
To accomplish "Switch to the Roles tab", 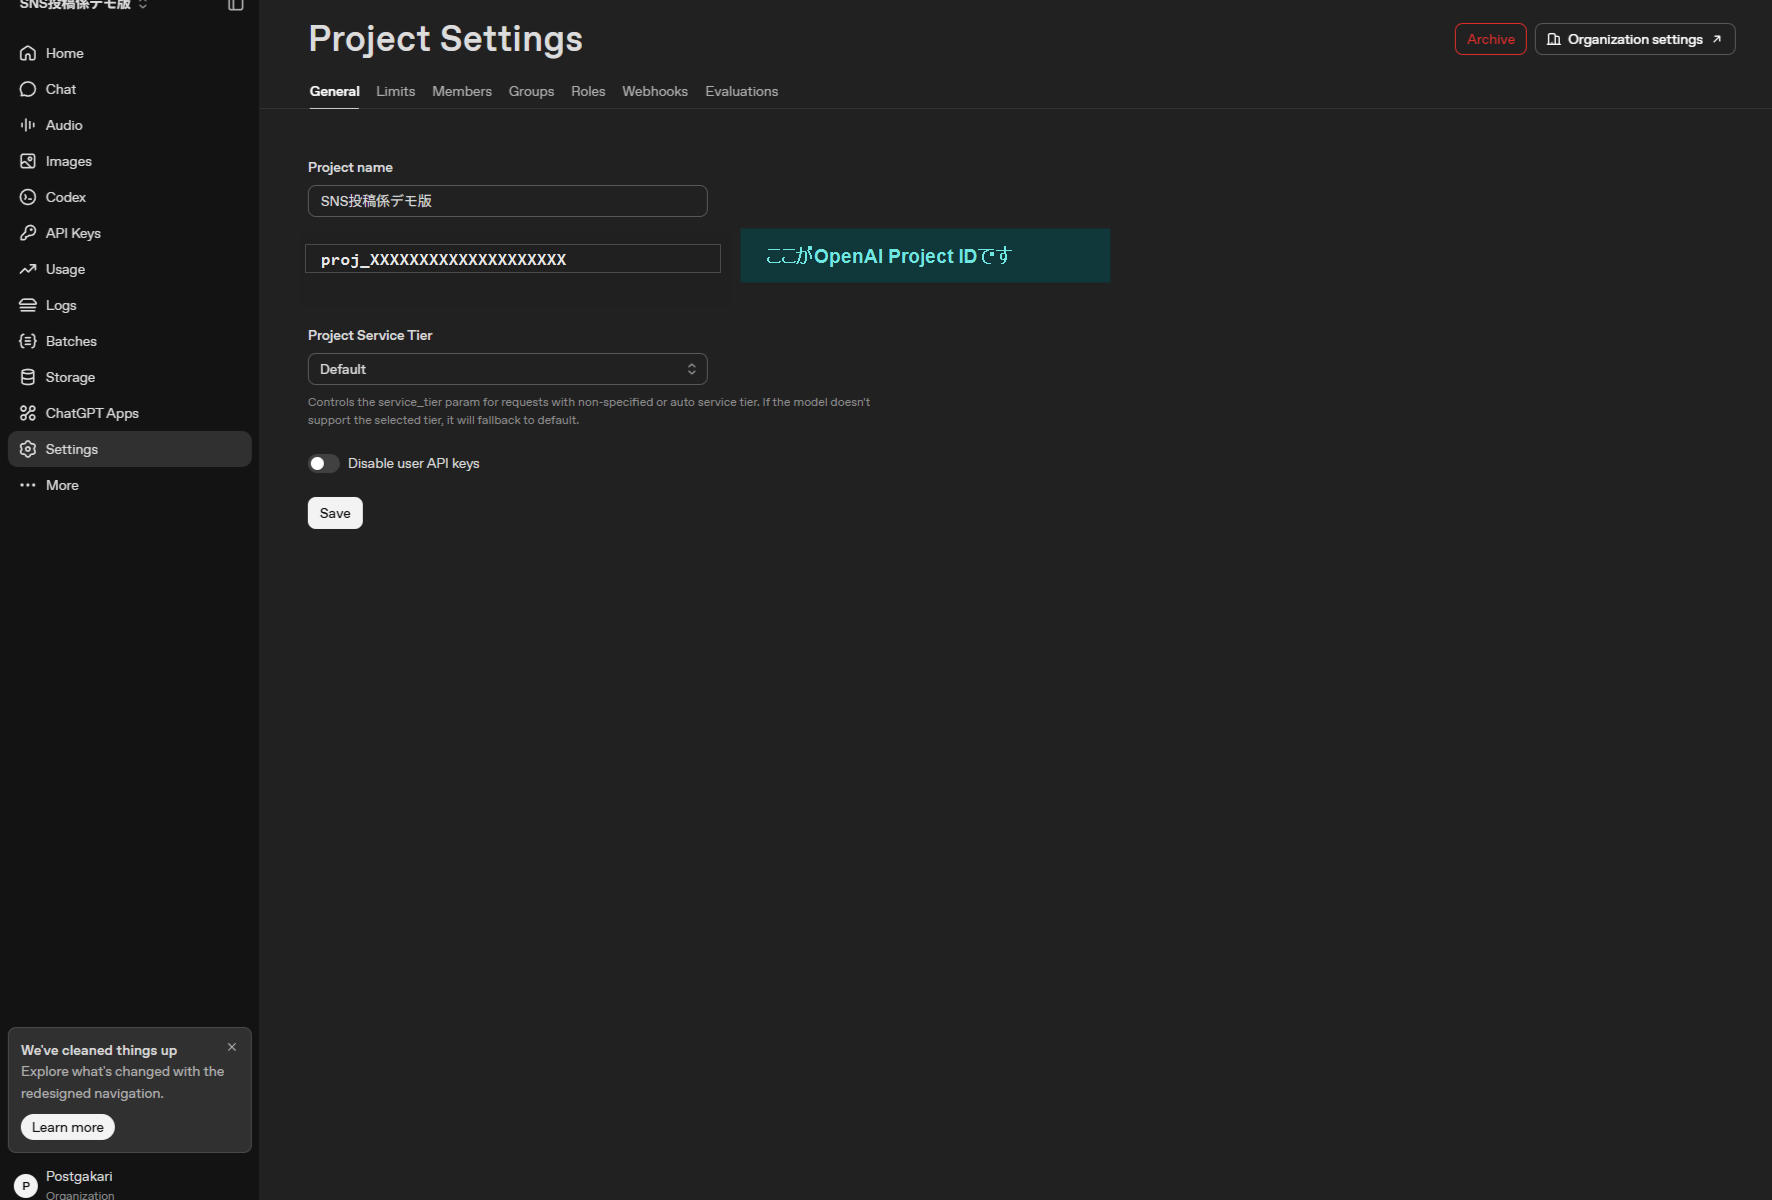I will click(588, 91).
